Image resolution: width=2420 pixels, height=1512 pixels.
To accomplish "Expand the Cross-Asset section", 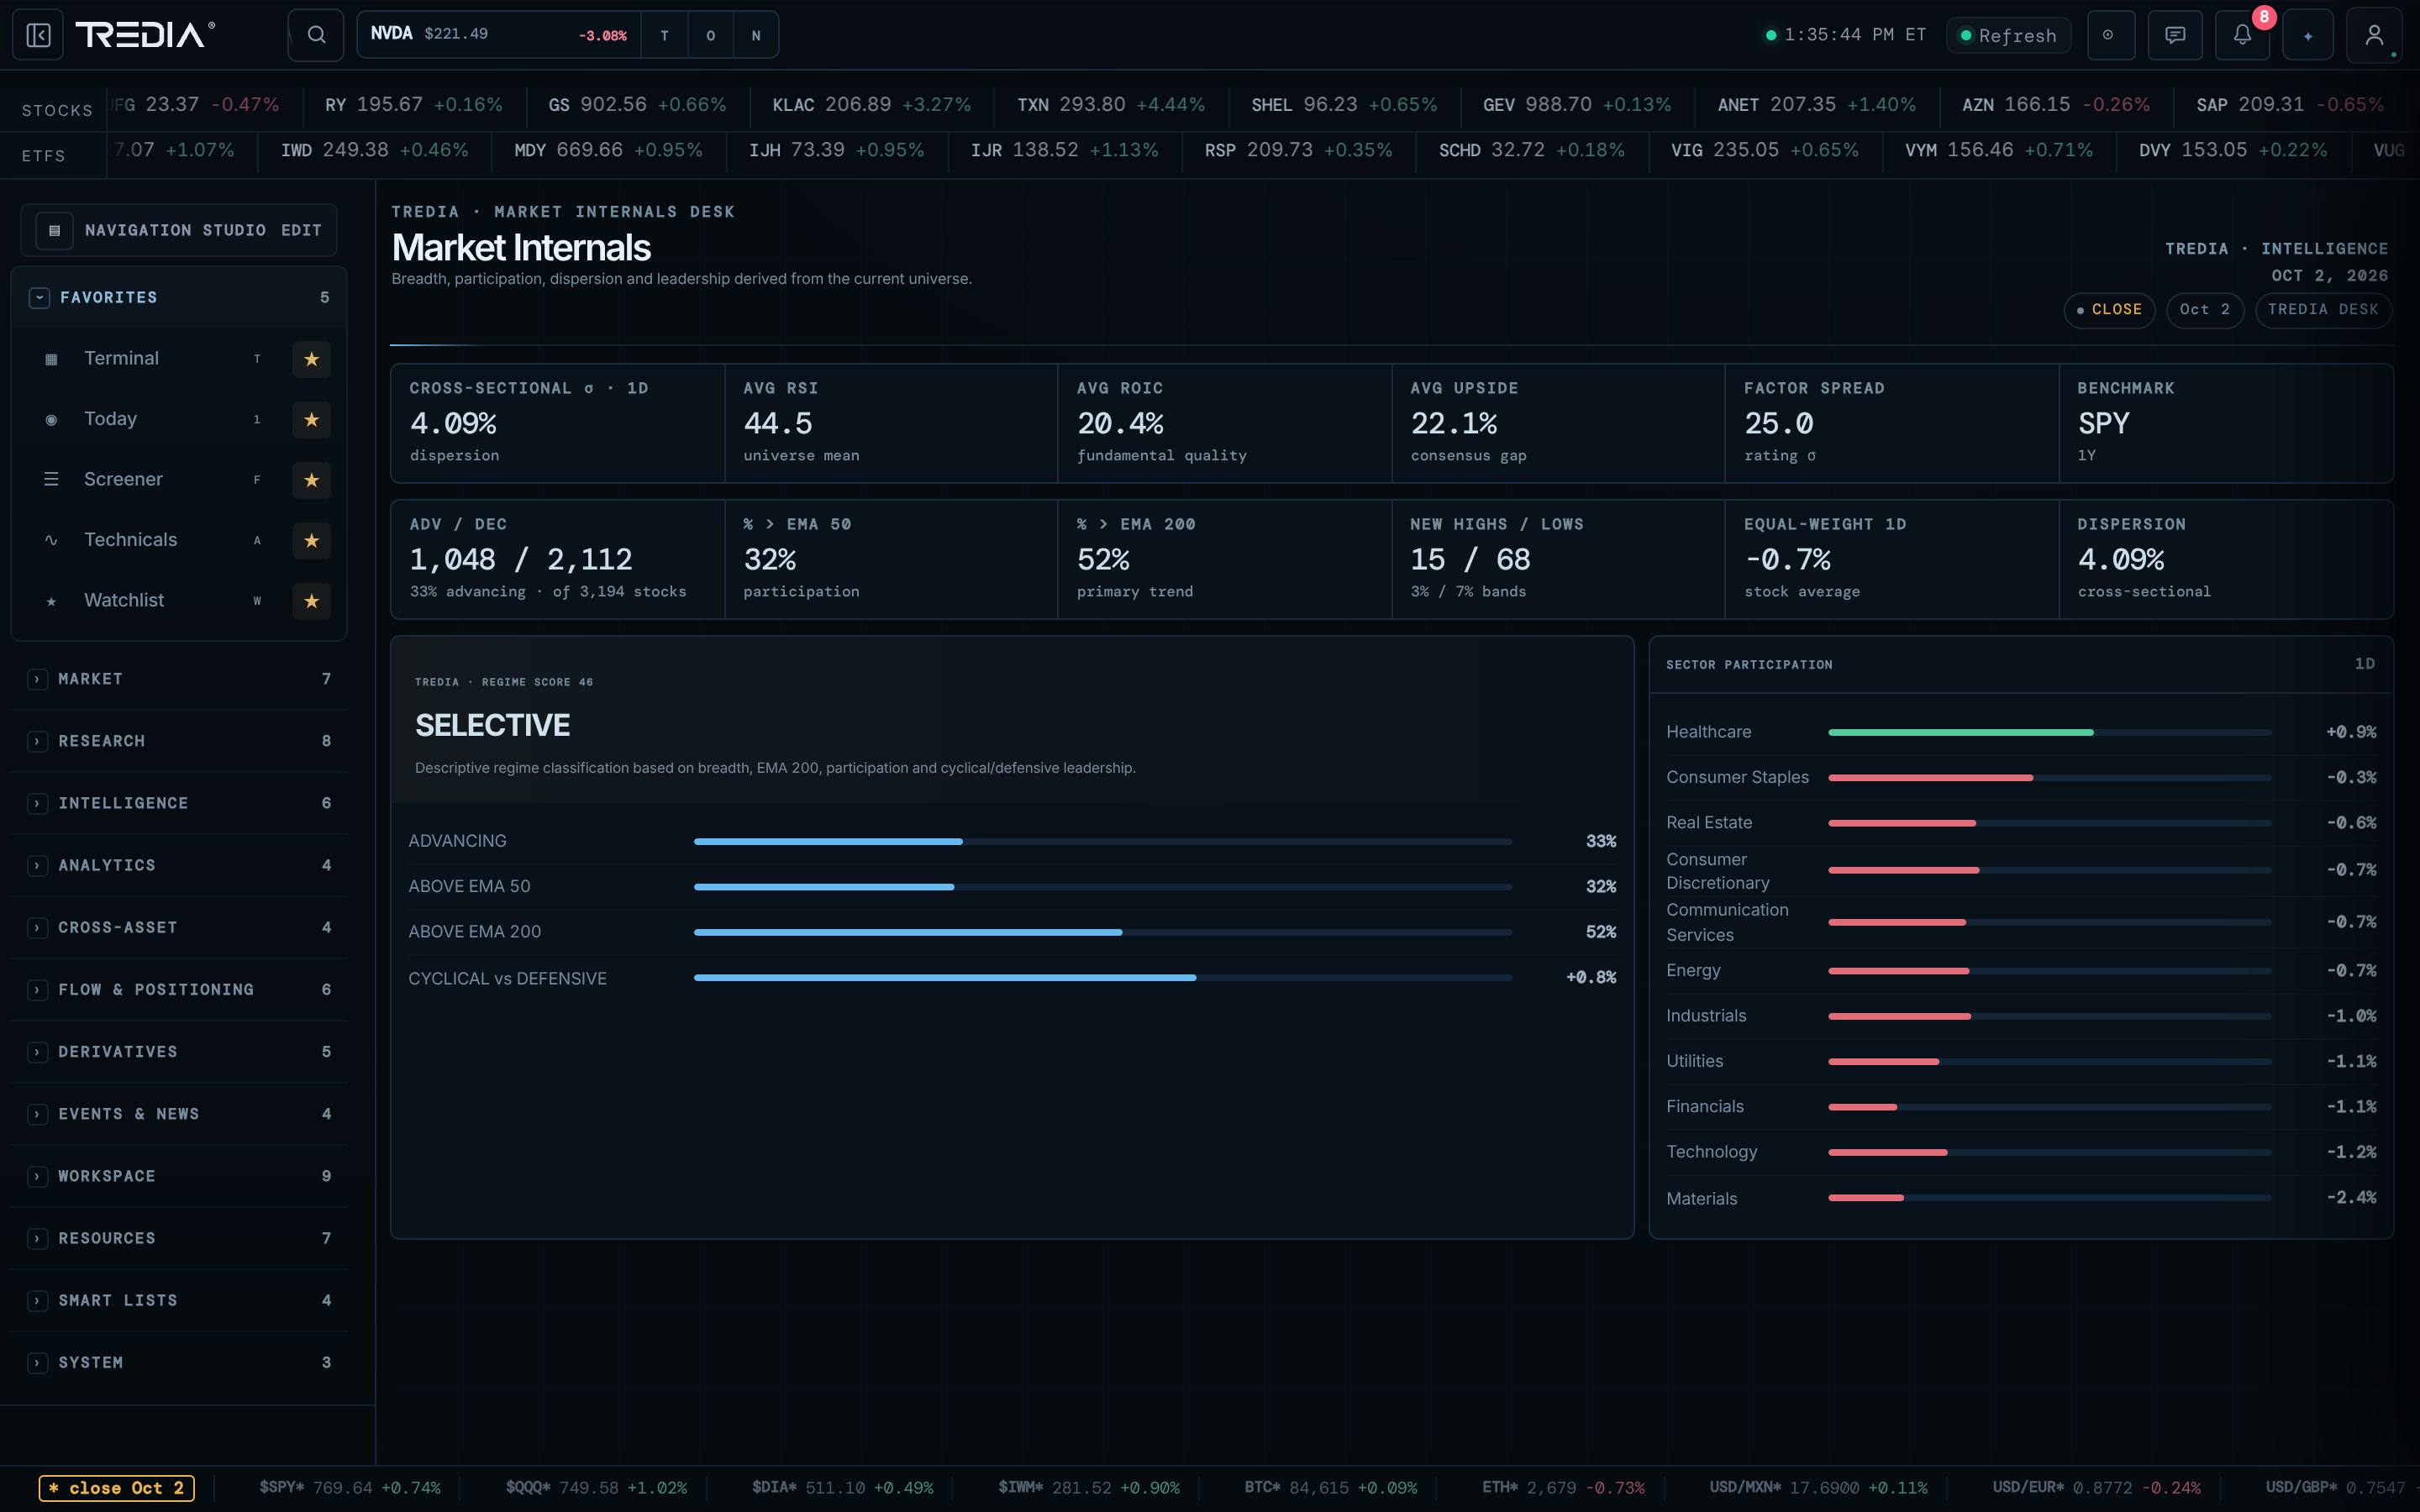I will [179, 927].
